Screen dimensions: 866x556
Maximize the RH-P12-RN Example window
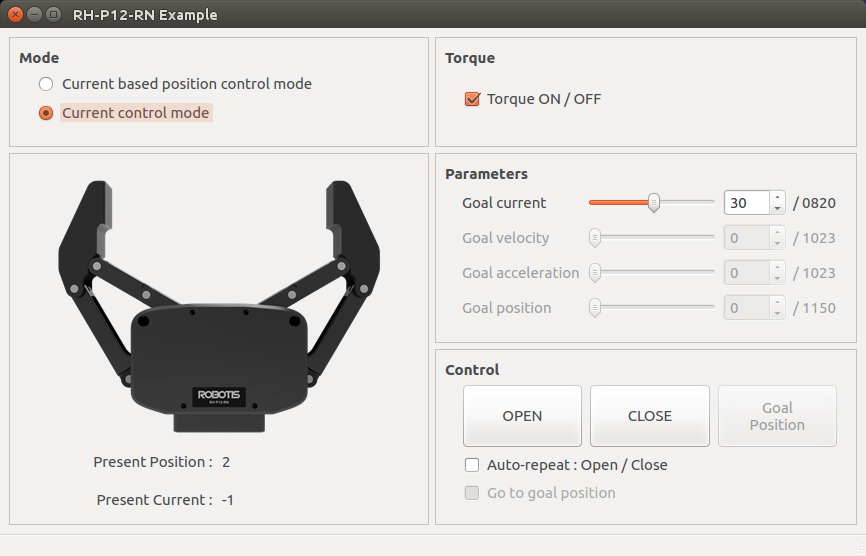[52, 15]
